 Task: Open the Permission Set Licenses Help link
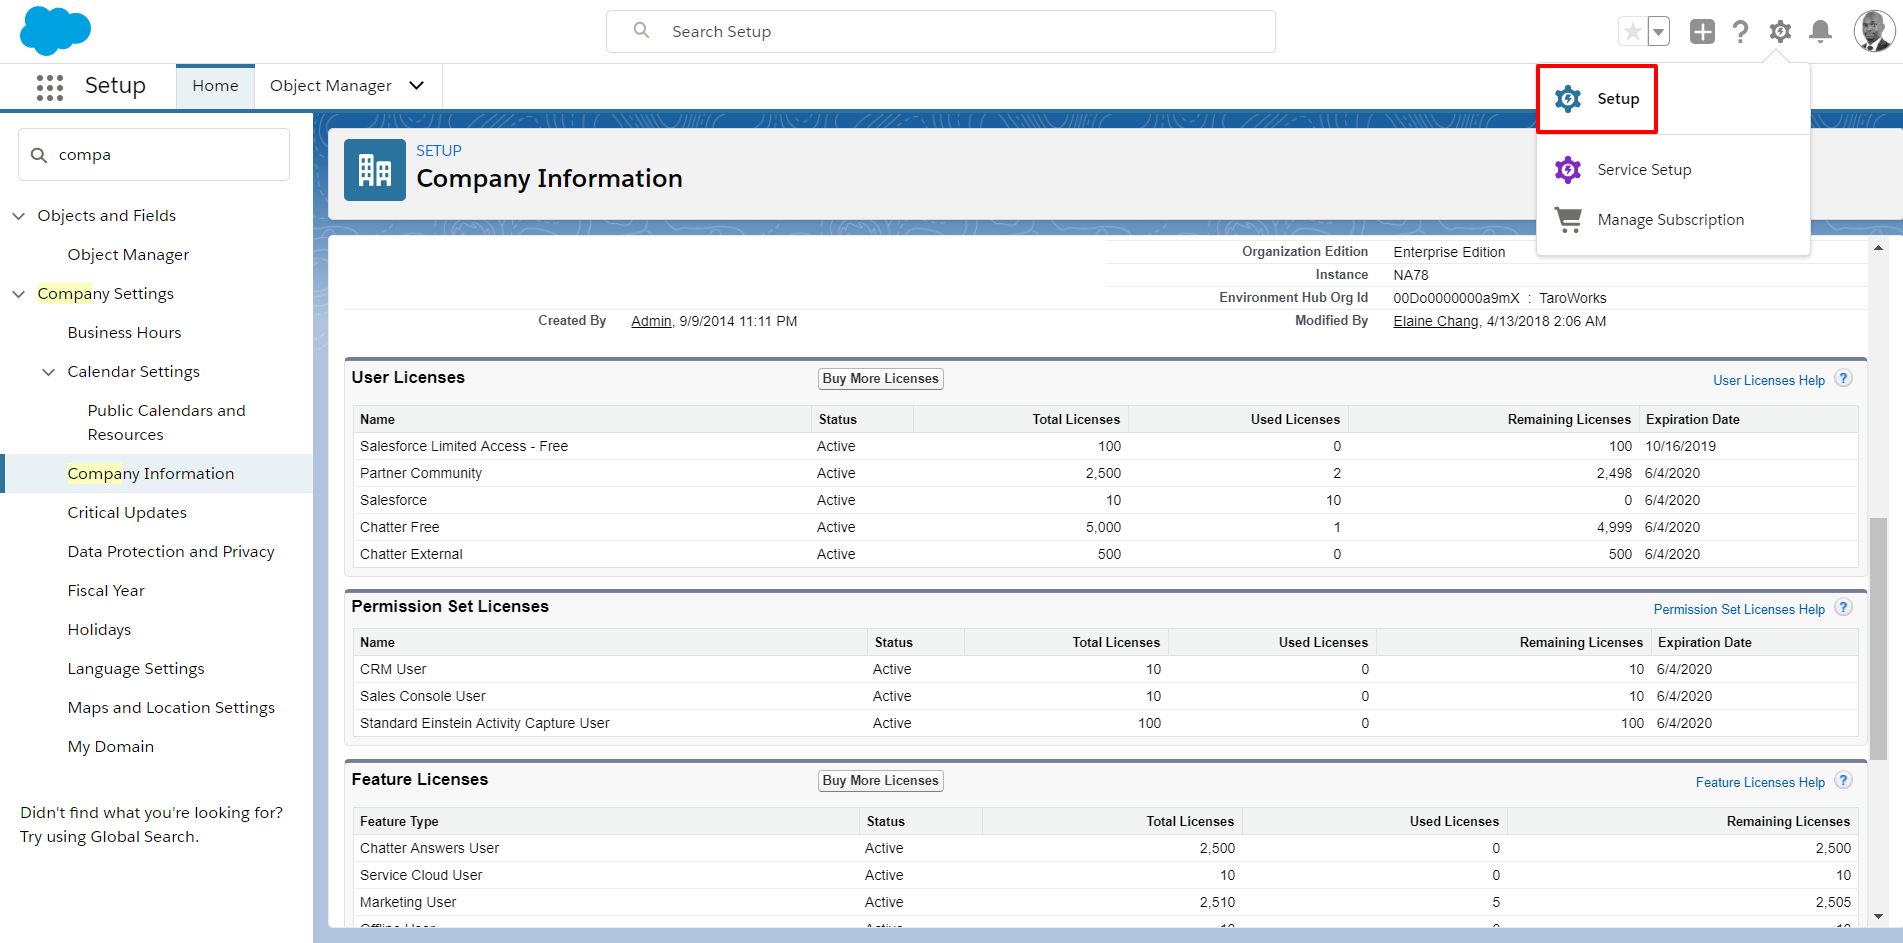point(1739,610)
